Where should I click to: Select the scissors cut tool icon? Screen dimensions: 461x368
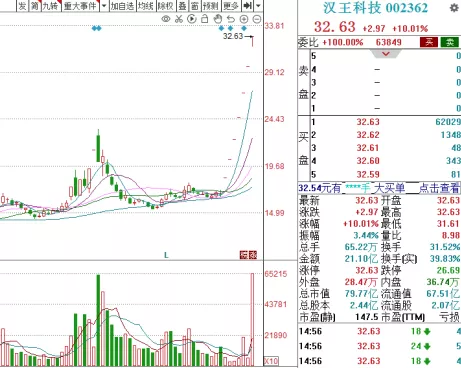tap(179, 19)
